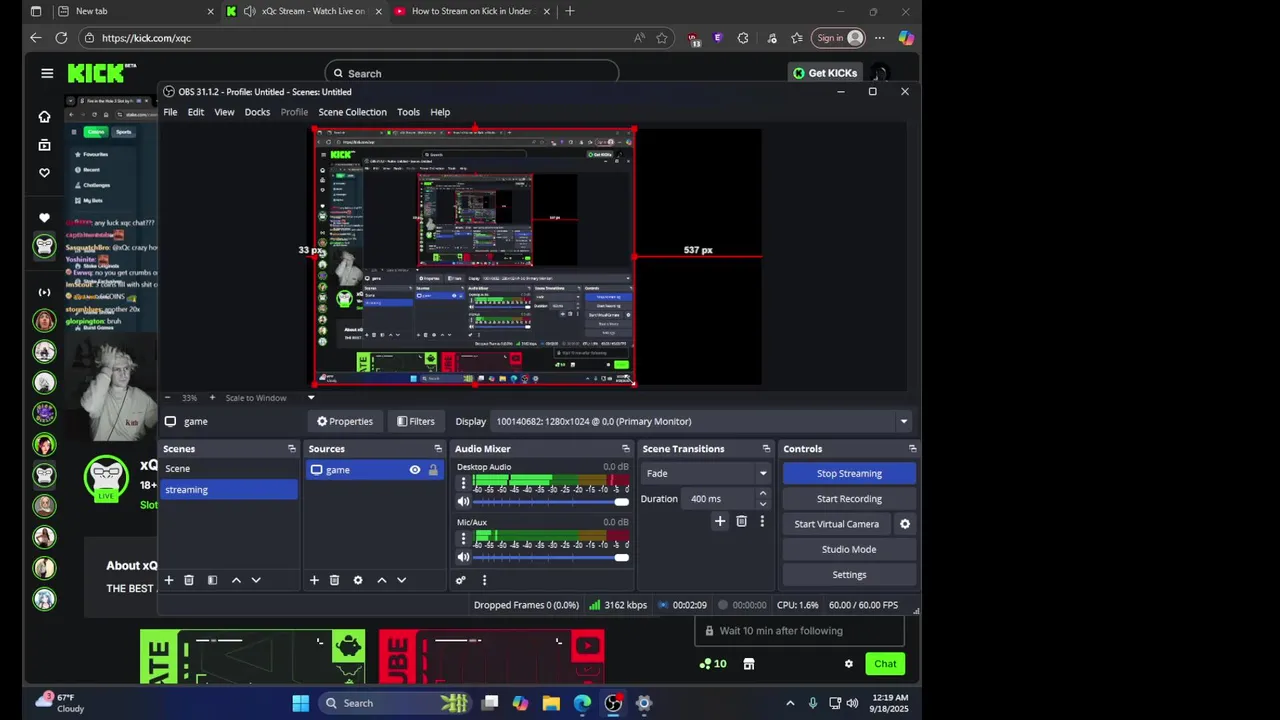Remove selected source with the trash icon
Viewport: 1280px width, 720px height.
334,580
